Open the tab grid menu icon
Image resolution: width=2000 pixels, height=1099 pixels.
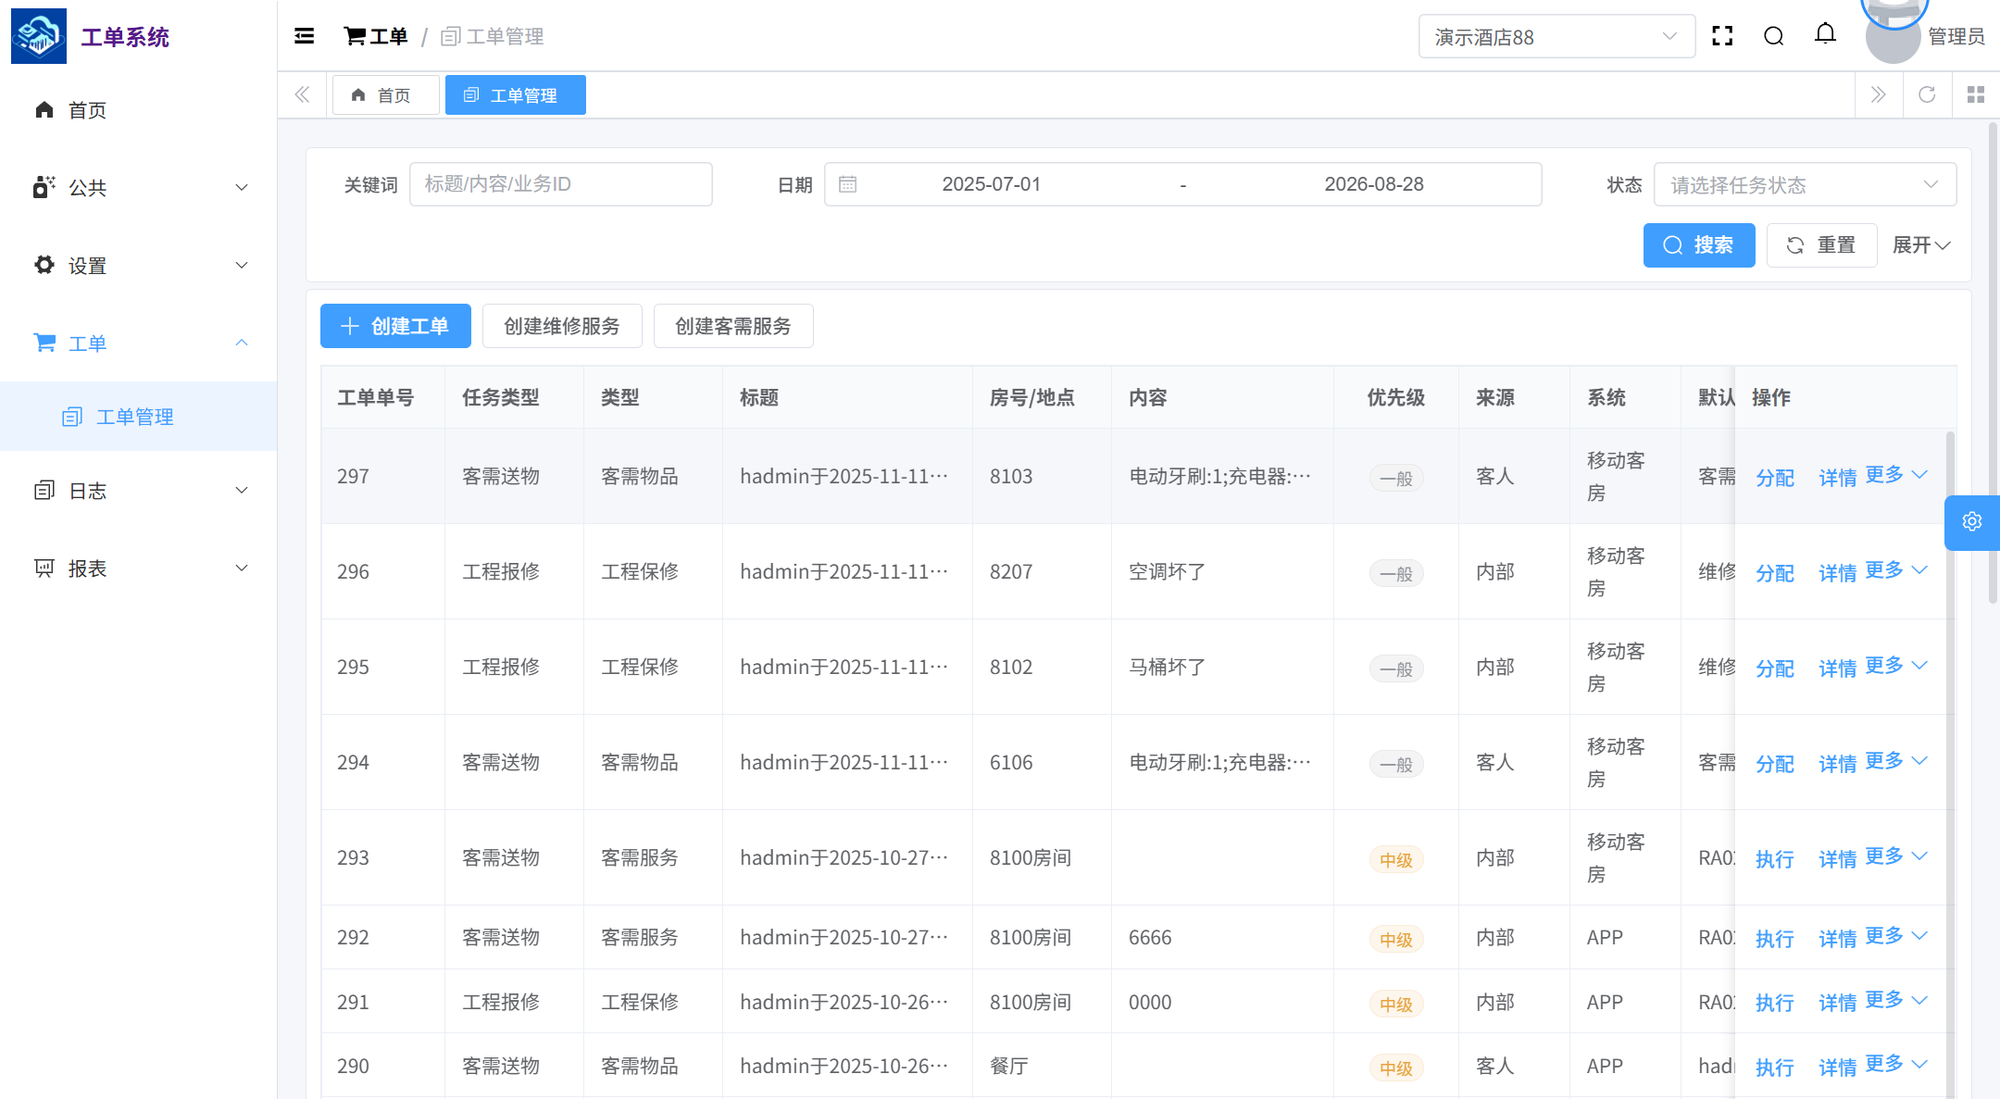1975,94
